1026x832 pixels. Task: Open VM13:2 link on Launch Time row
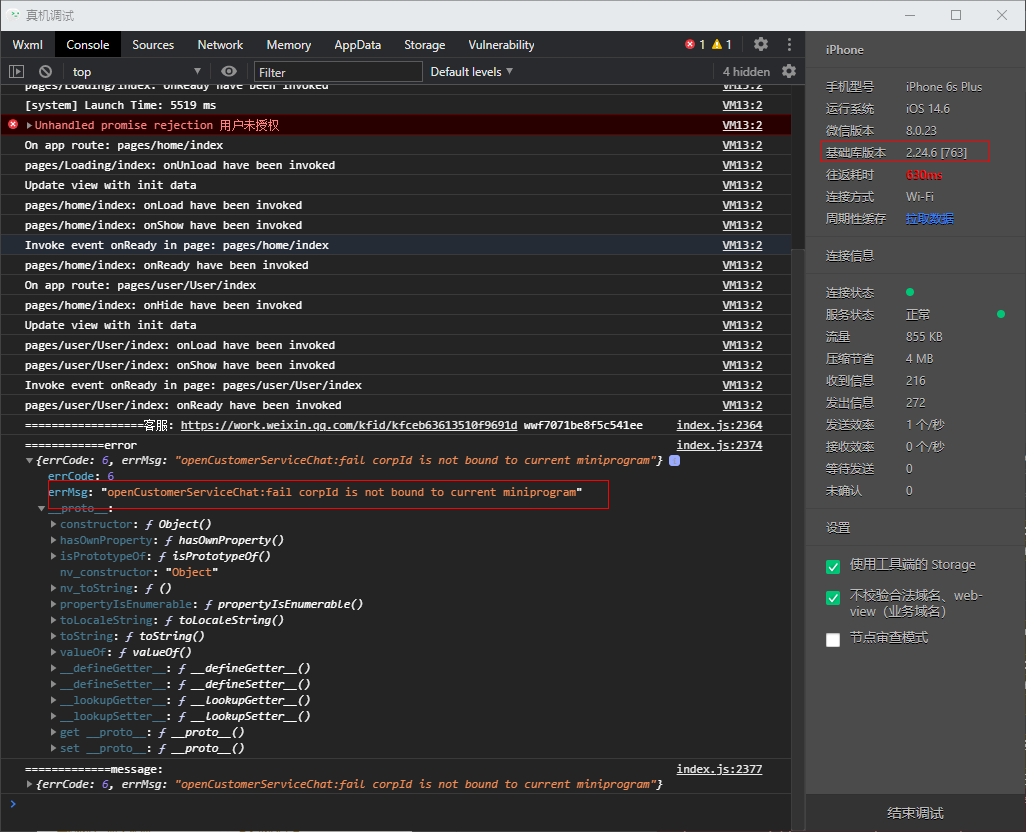click(x=742, y=105)
